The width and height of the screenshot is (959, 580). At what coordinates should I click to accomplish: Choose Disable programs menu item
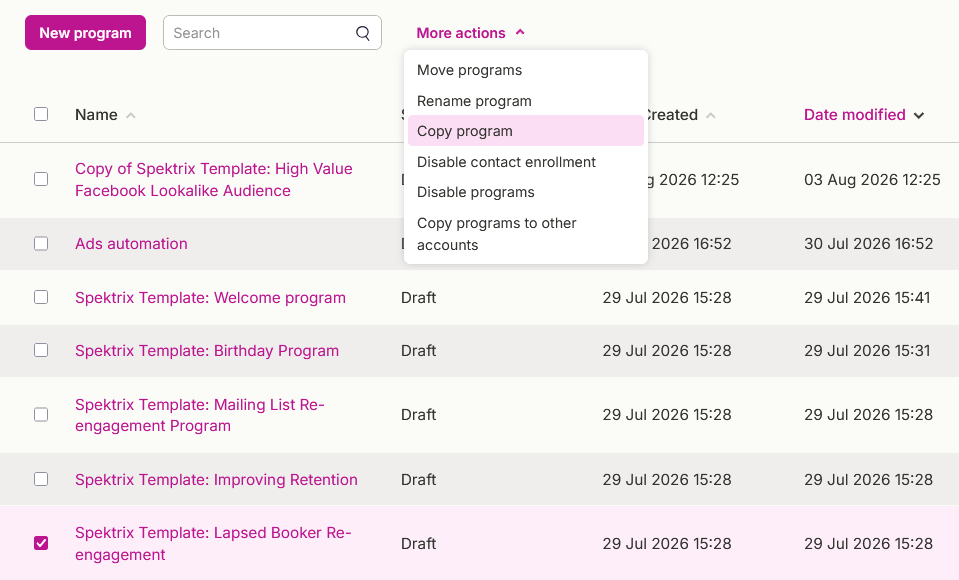point(526,192)
